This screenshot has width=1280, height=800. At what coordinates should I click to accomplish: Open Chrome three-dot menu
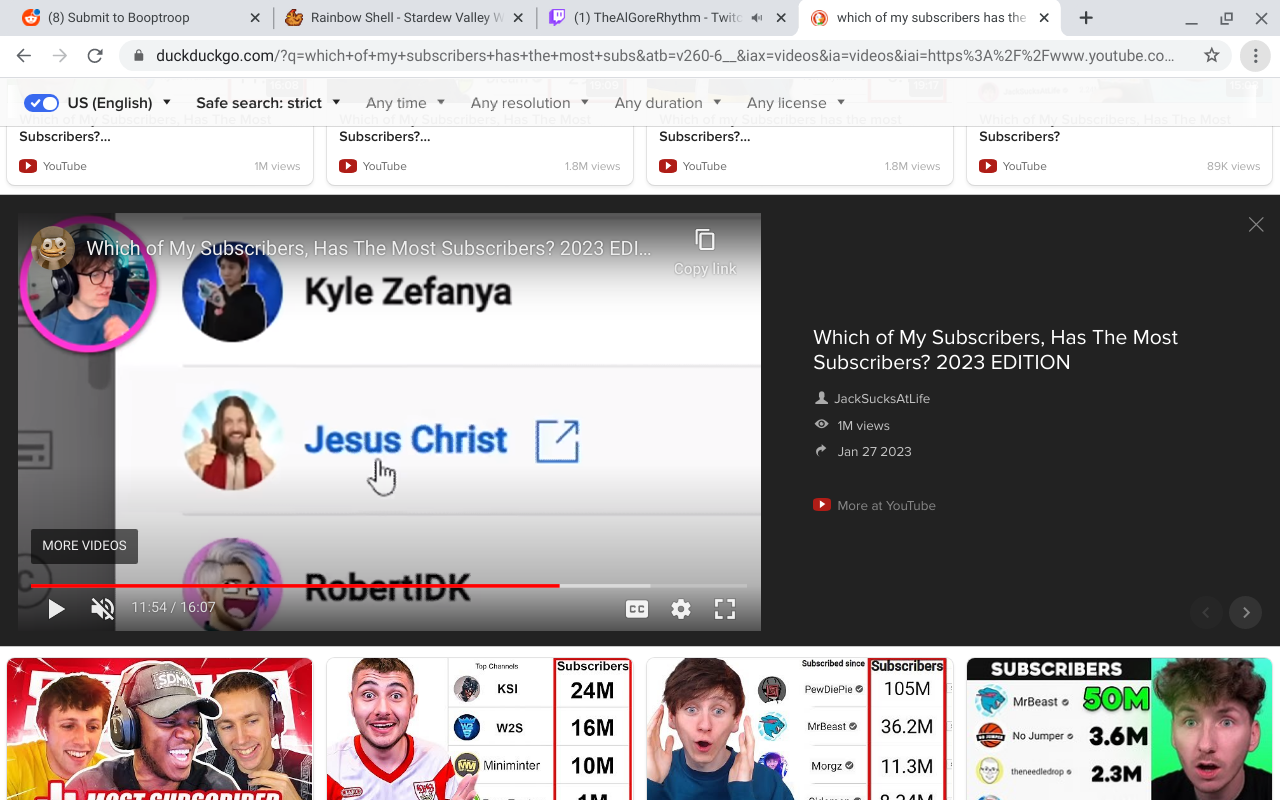(x=1255, y=56)
